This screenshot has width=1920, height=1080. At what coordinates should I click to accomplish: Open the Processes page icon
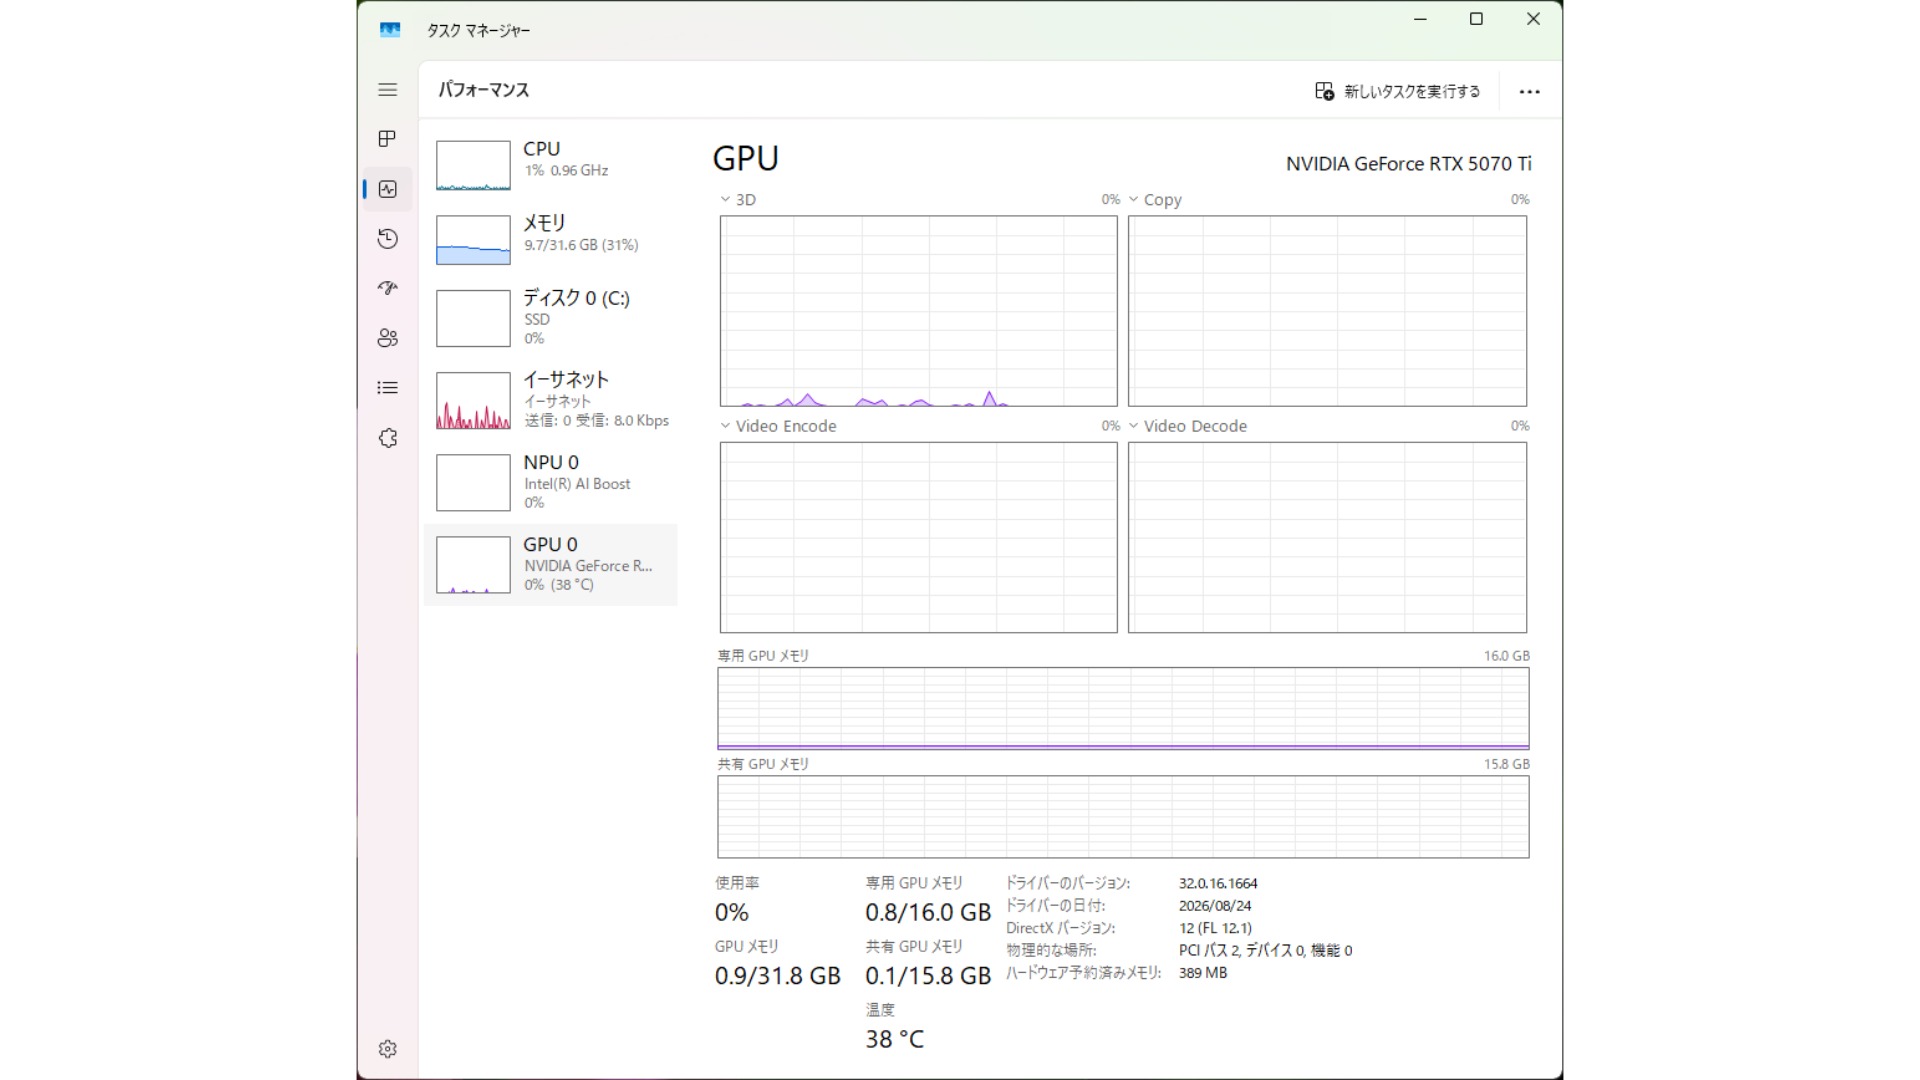coord(388,139)
